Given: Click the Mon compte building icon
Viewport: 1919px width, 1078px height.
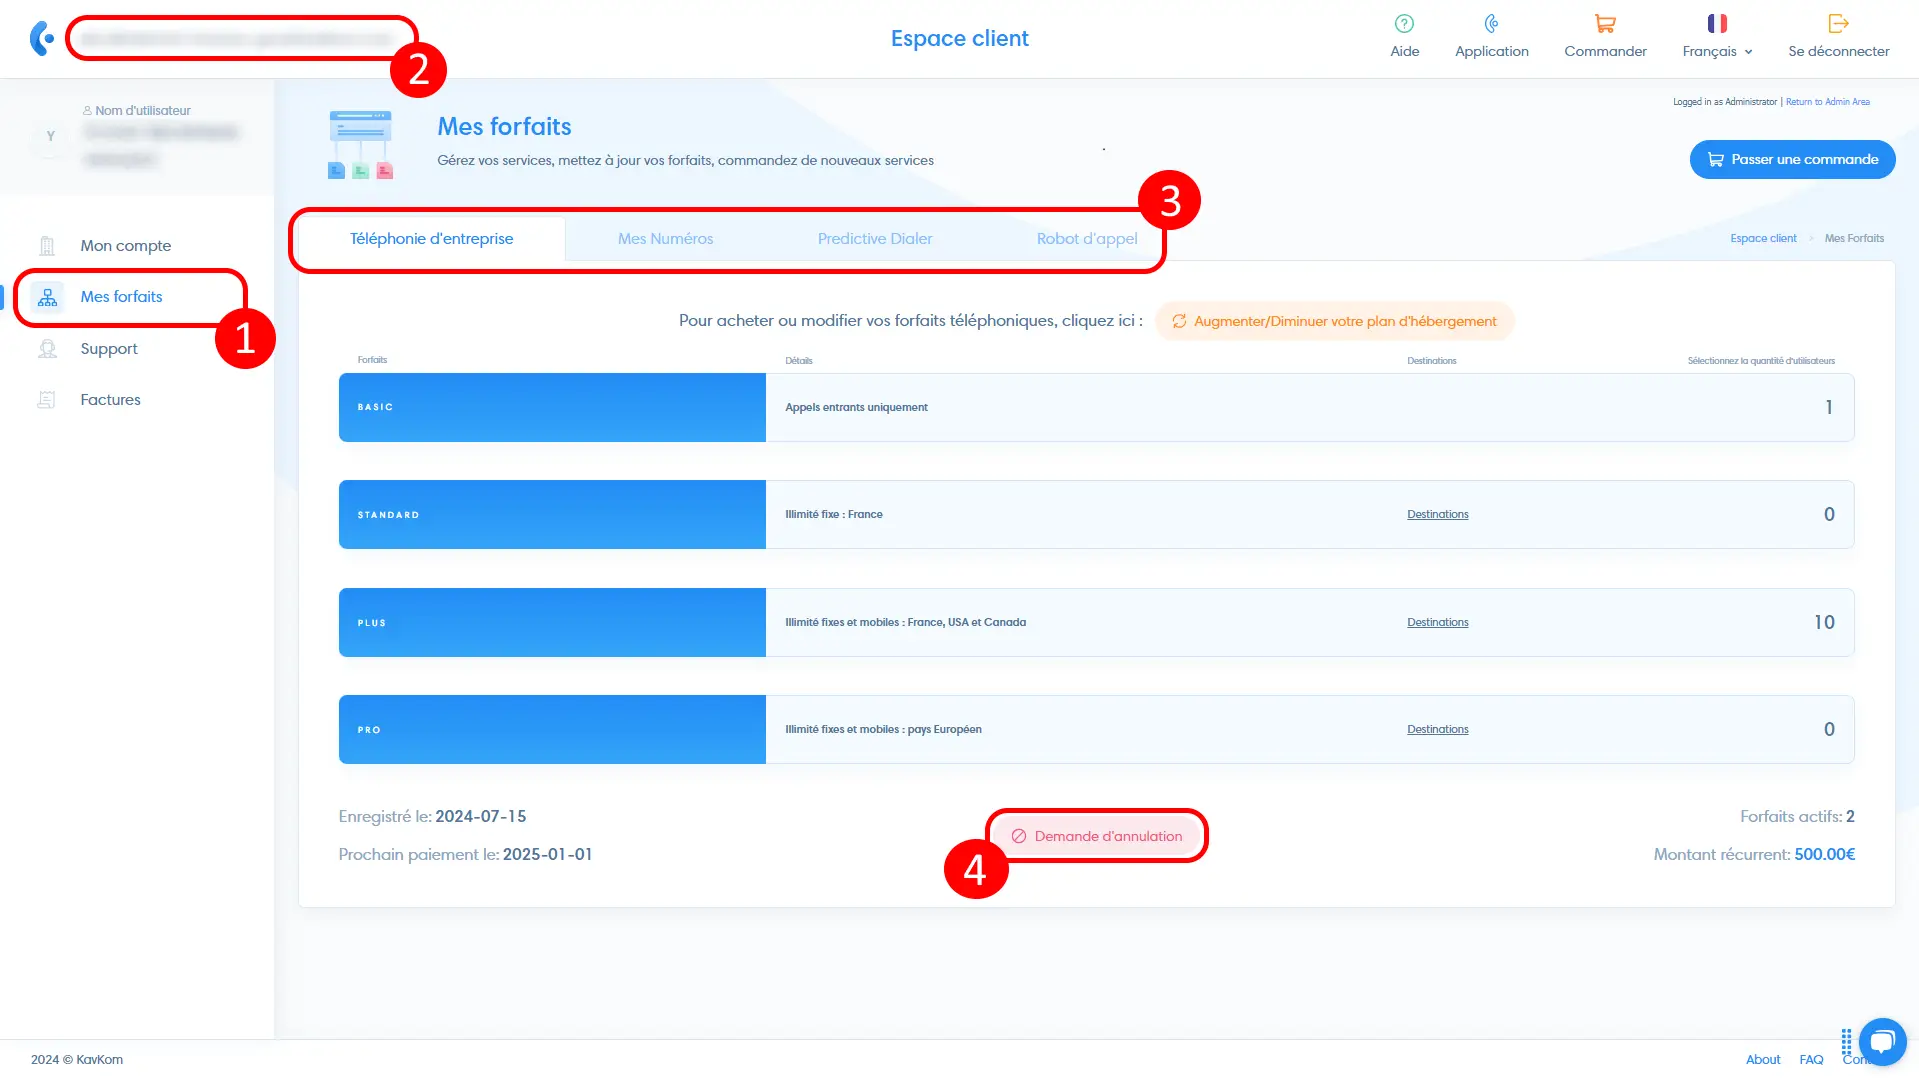Looking at the screenshot, I should coord(47,246).
